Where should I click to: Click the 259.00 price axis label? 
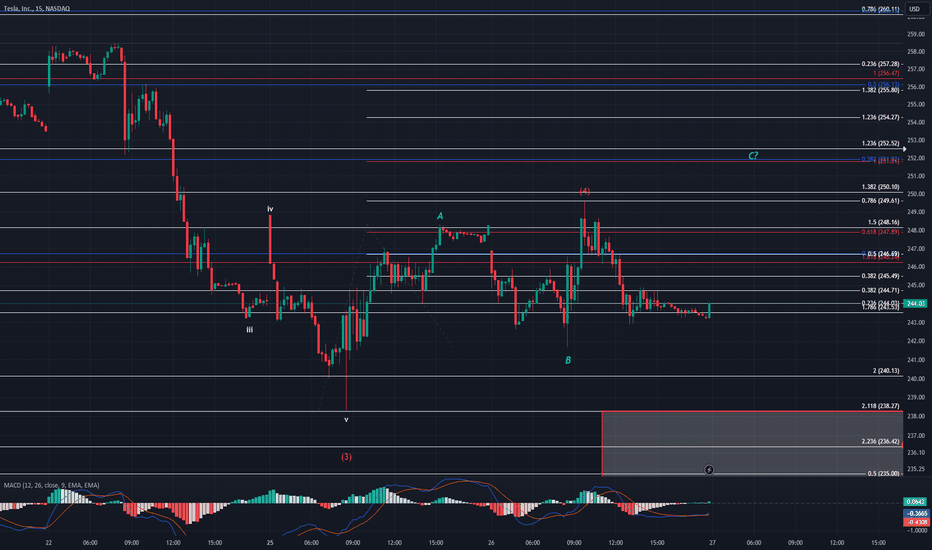(916, 34)
